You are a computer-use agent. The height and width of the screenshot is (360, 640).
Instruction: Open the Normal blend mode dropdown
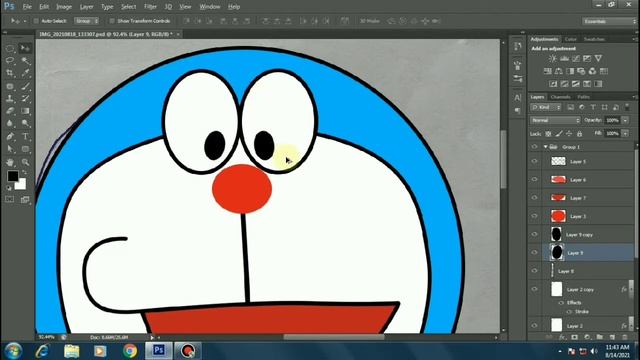[x=555, y=120]
